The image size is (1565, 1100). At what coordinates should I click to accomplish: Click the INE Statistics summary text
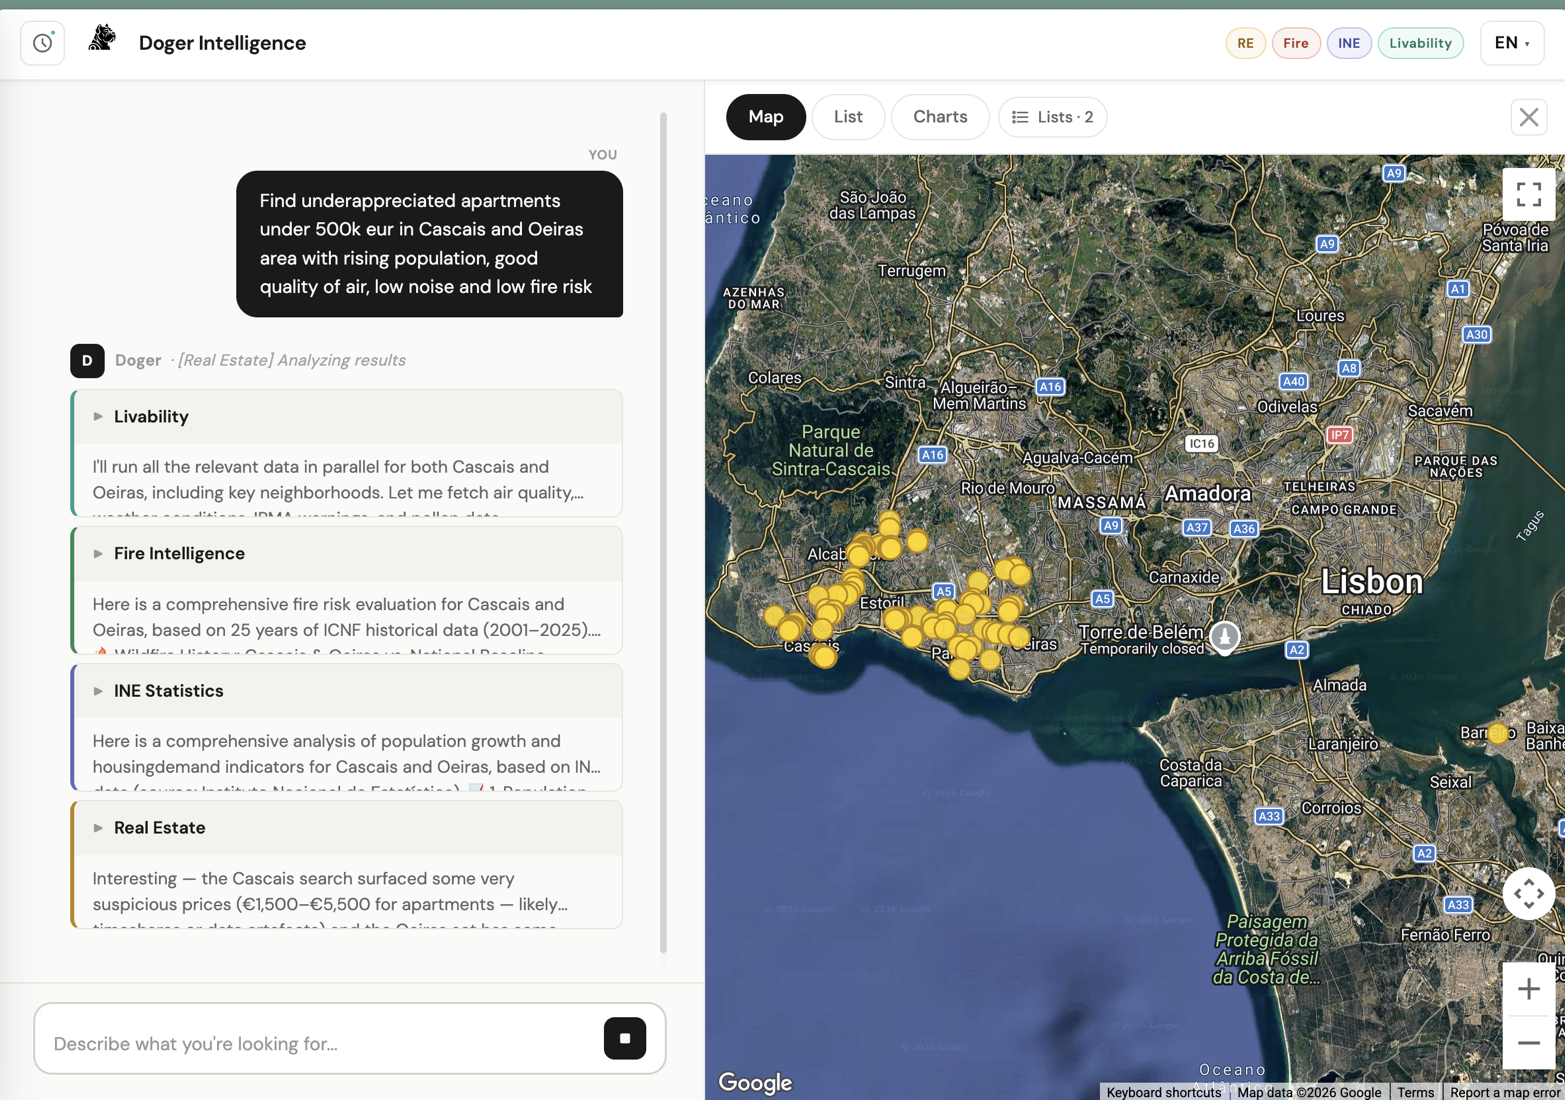tap(347, 755)
